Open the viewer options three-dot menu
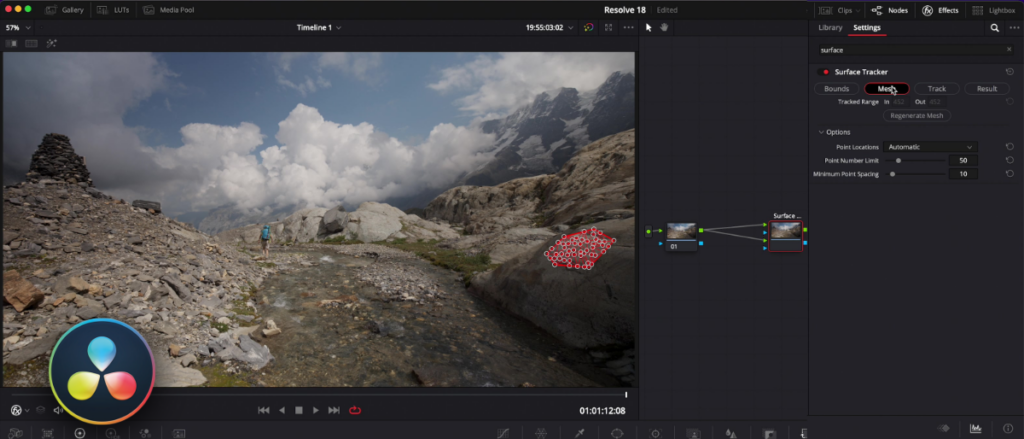The width and height of the screenshot is (1024, 439). [628, 27]
